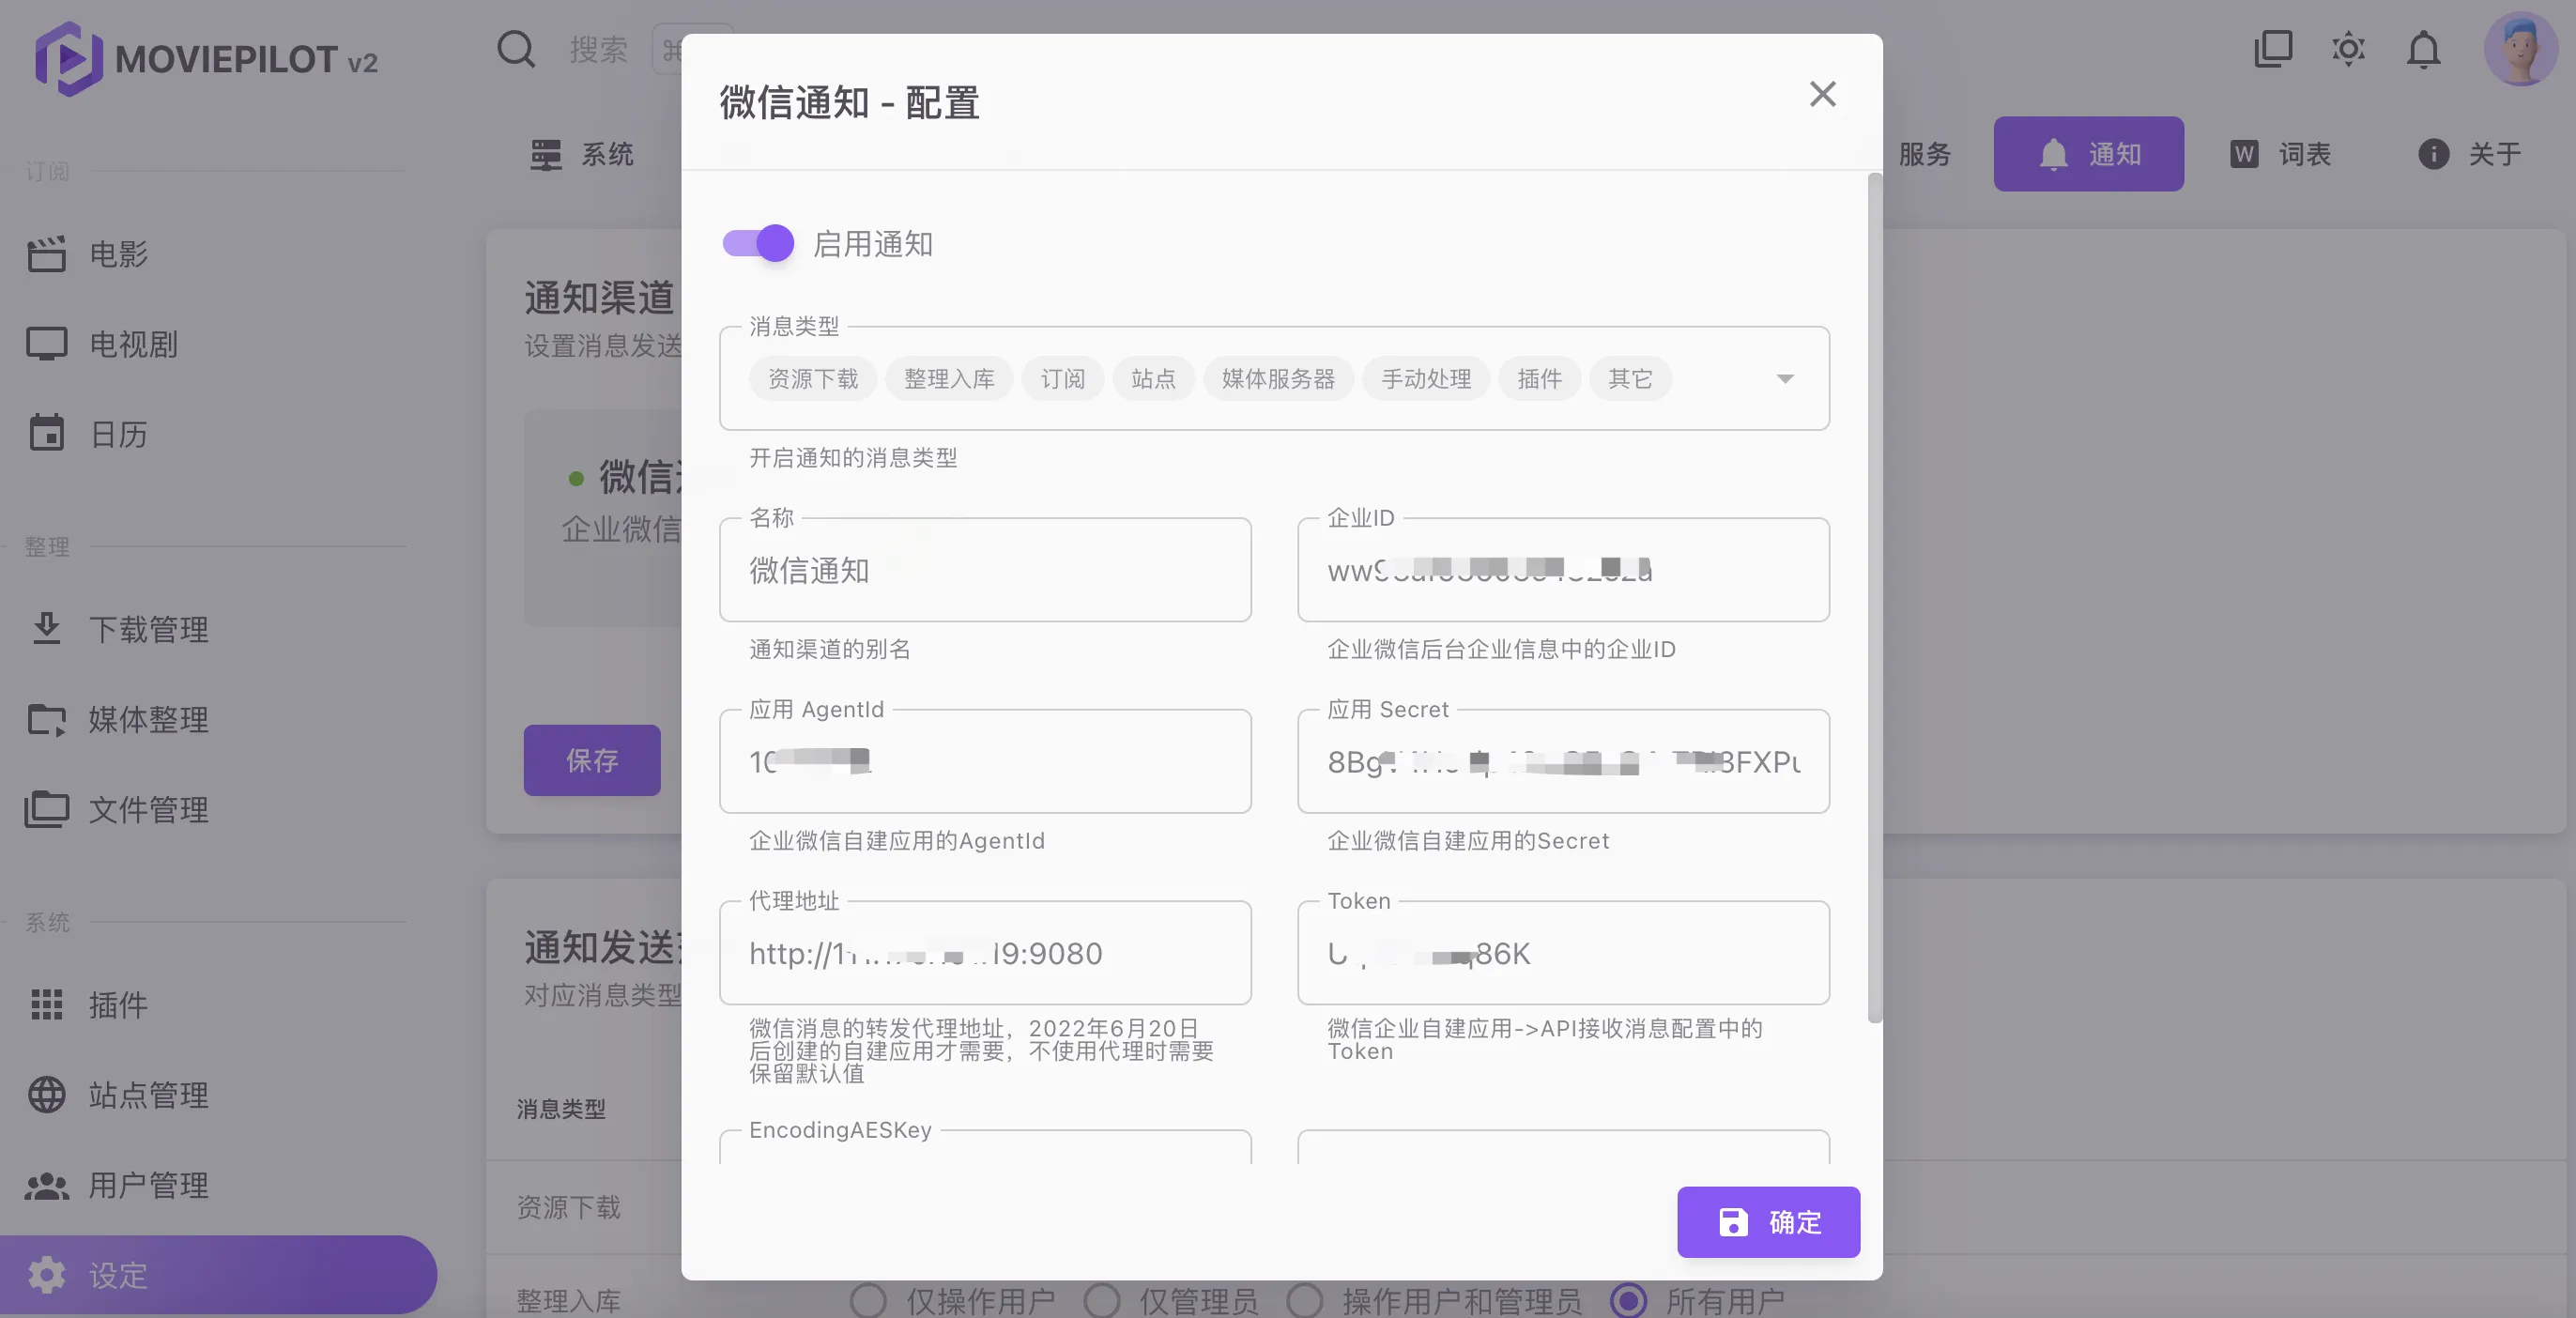Click the MoviePilot logo icon
Screen dimensions: 2576x1318
(x=68, y=59)
